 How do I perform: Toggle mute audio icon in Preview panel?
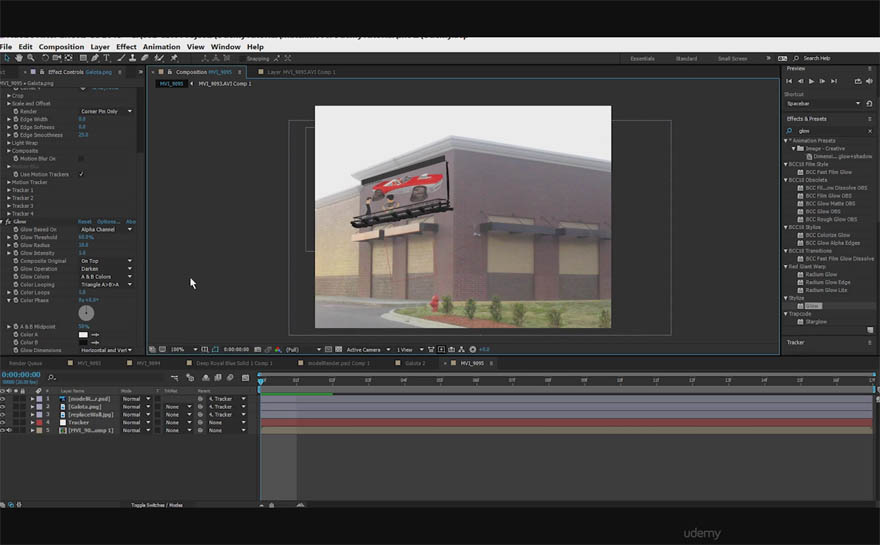tap(869, 81)
